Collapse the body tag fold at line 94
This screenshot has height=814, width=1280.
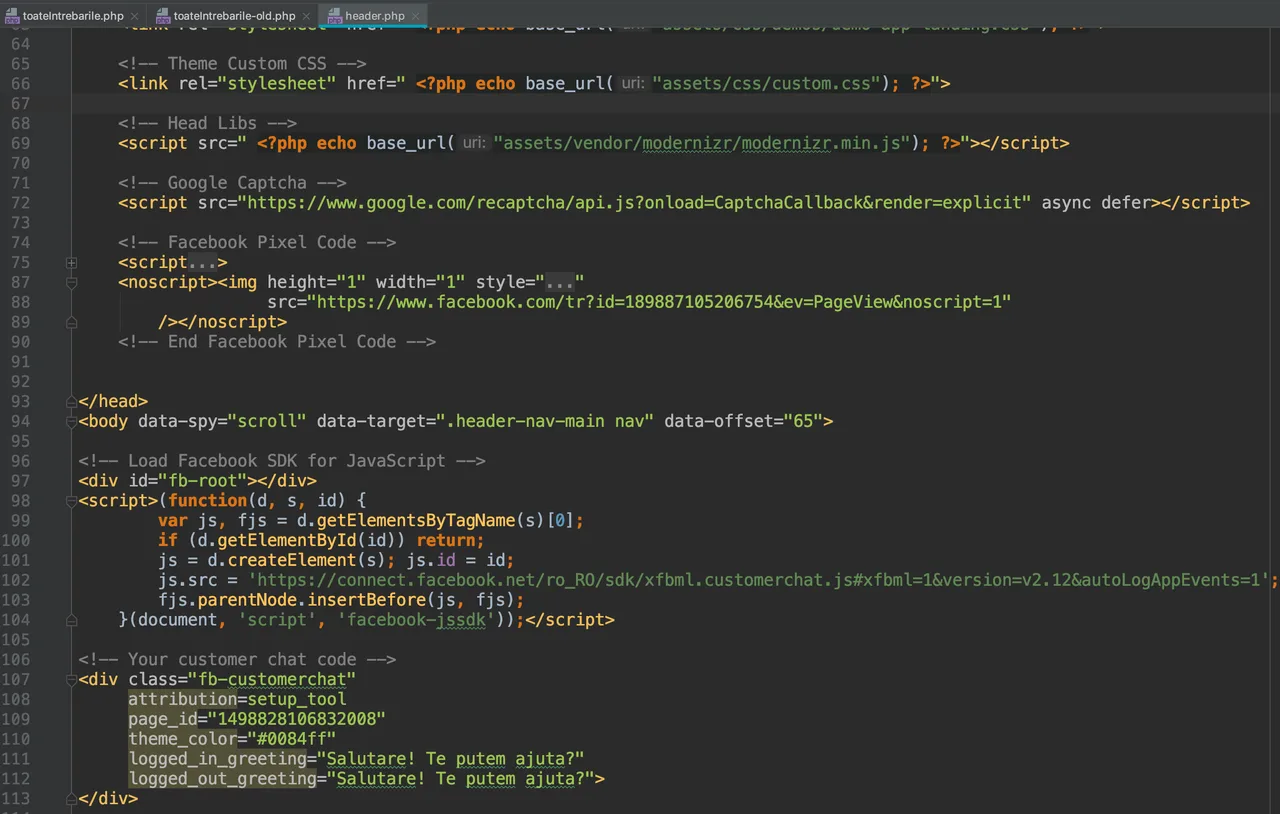tap(71, 421)
